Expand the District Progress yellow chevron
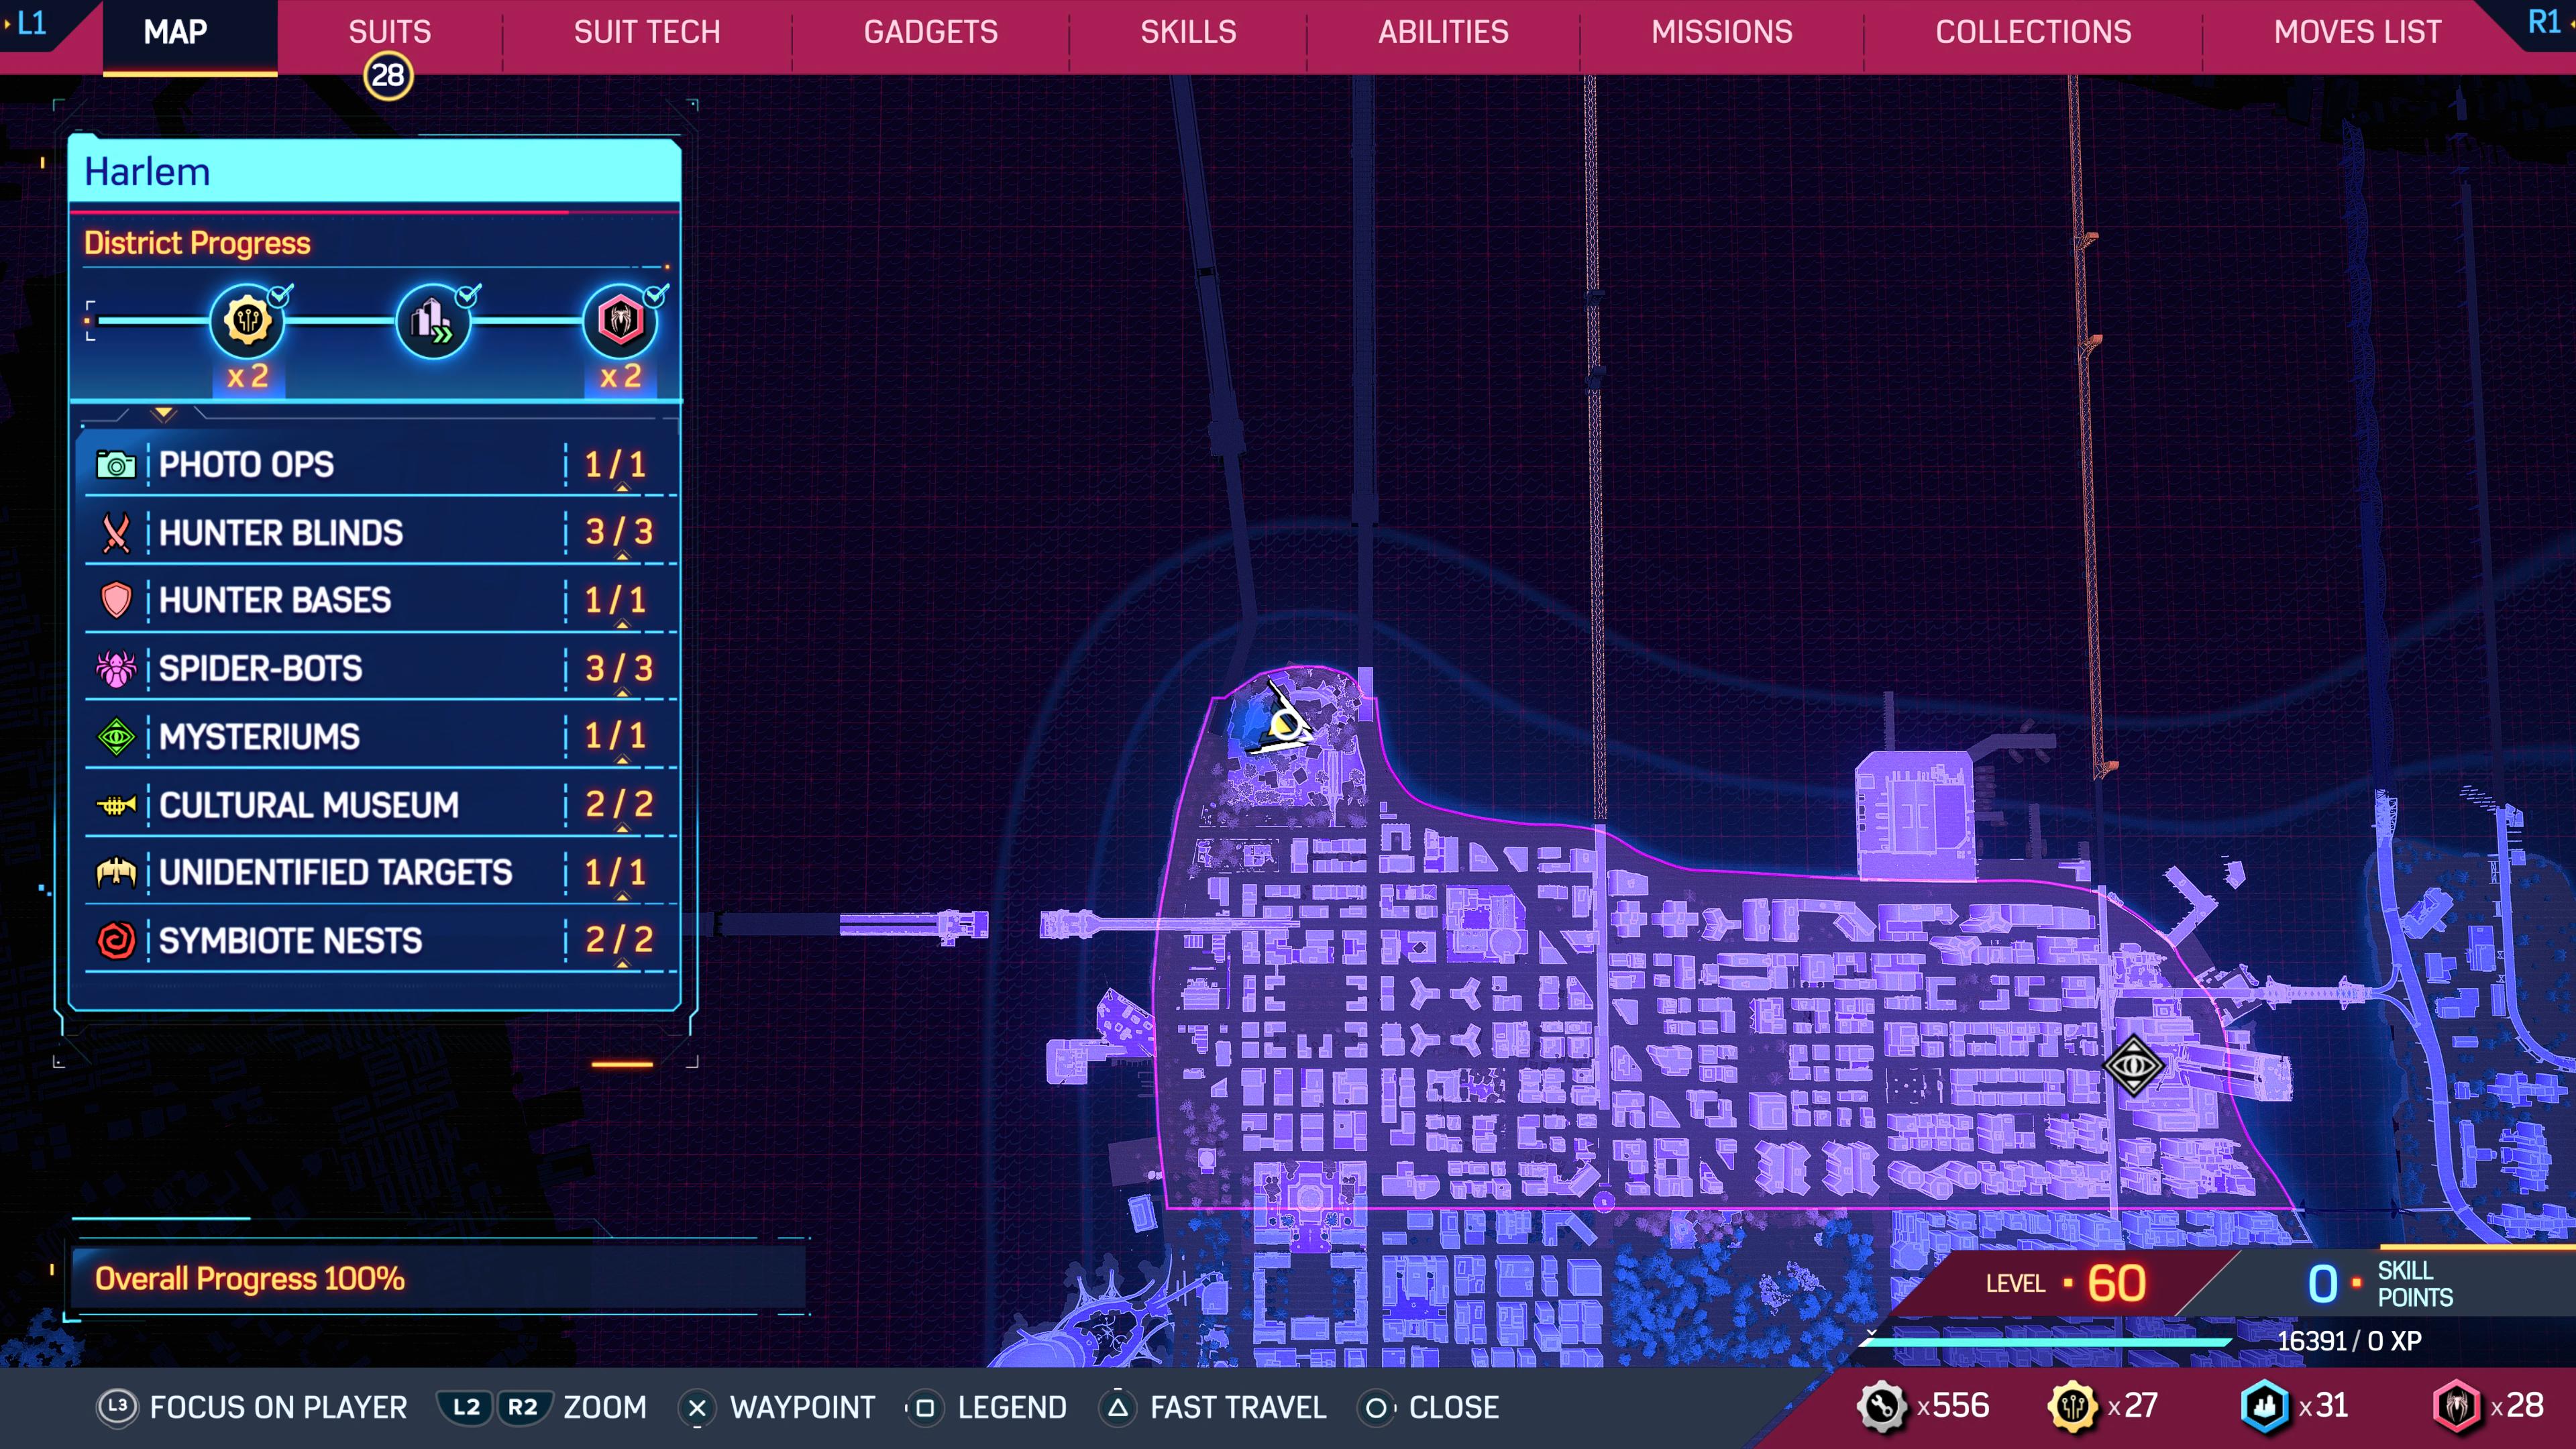The image size is (2576, 1449). click(164, 413)
